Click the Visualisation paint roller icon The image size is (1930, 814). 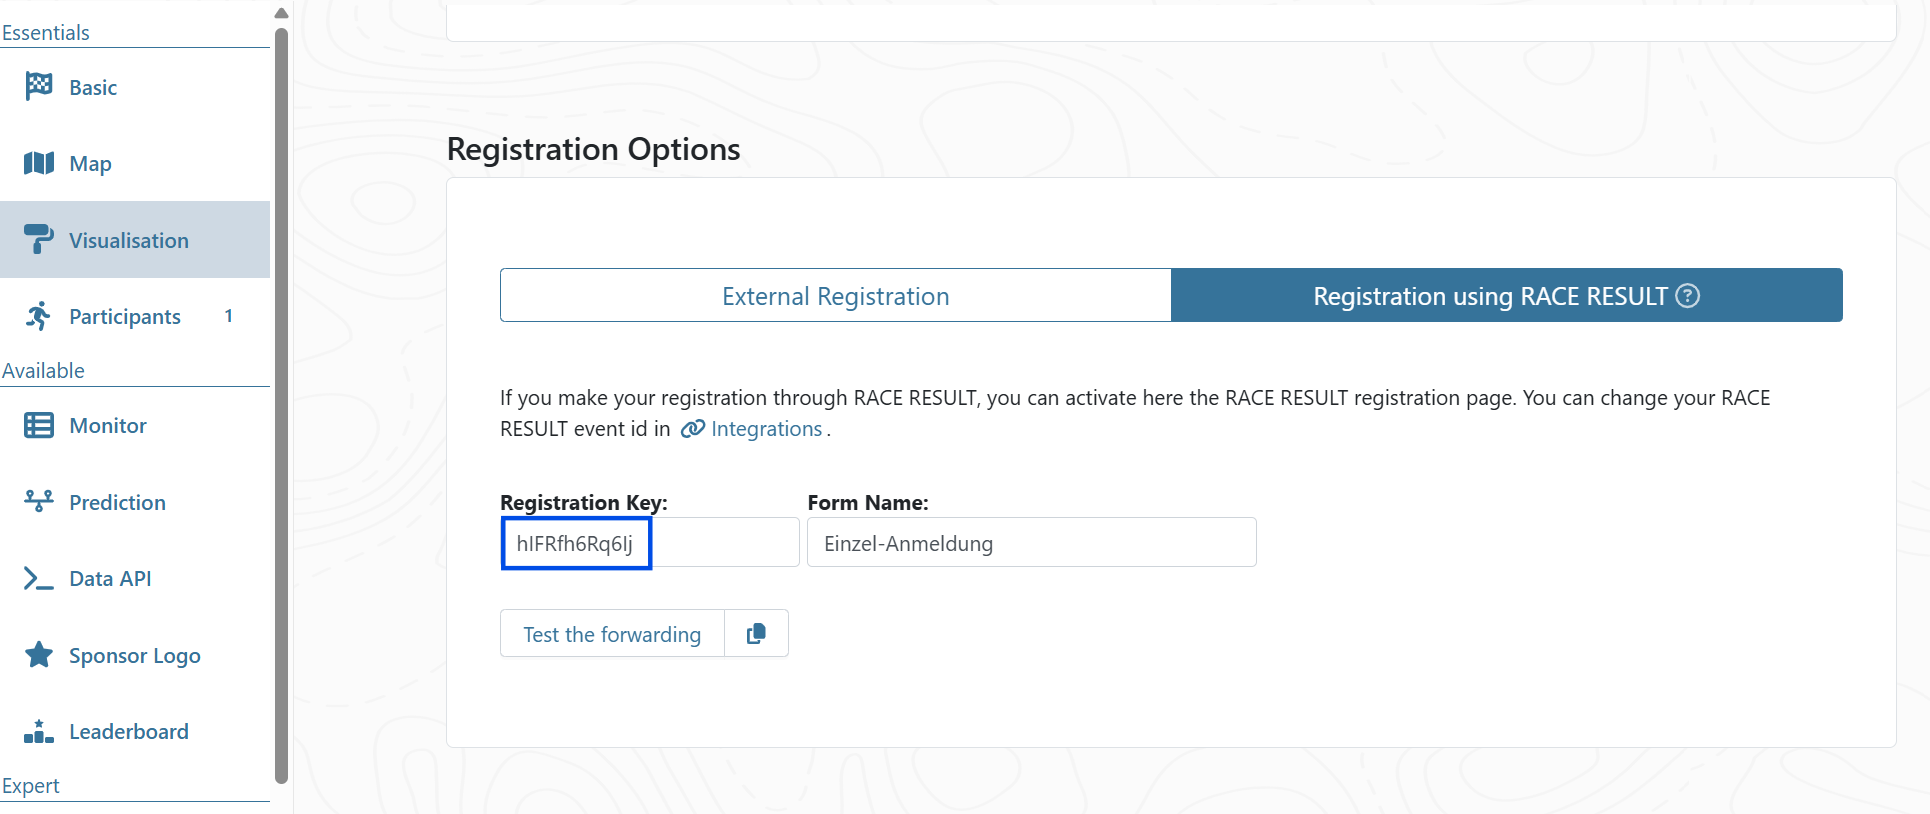pyautogui.click(x=39, y=239)
